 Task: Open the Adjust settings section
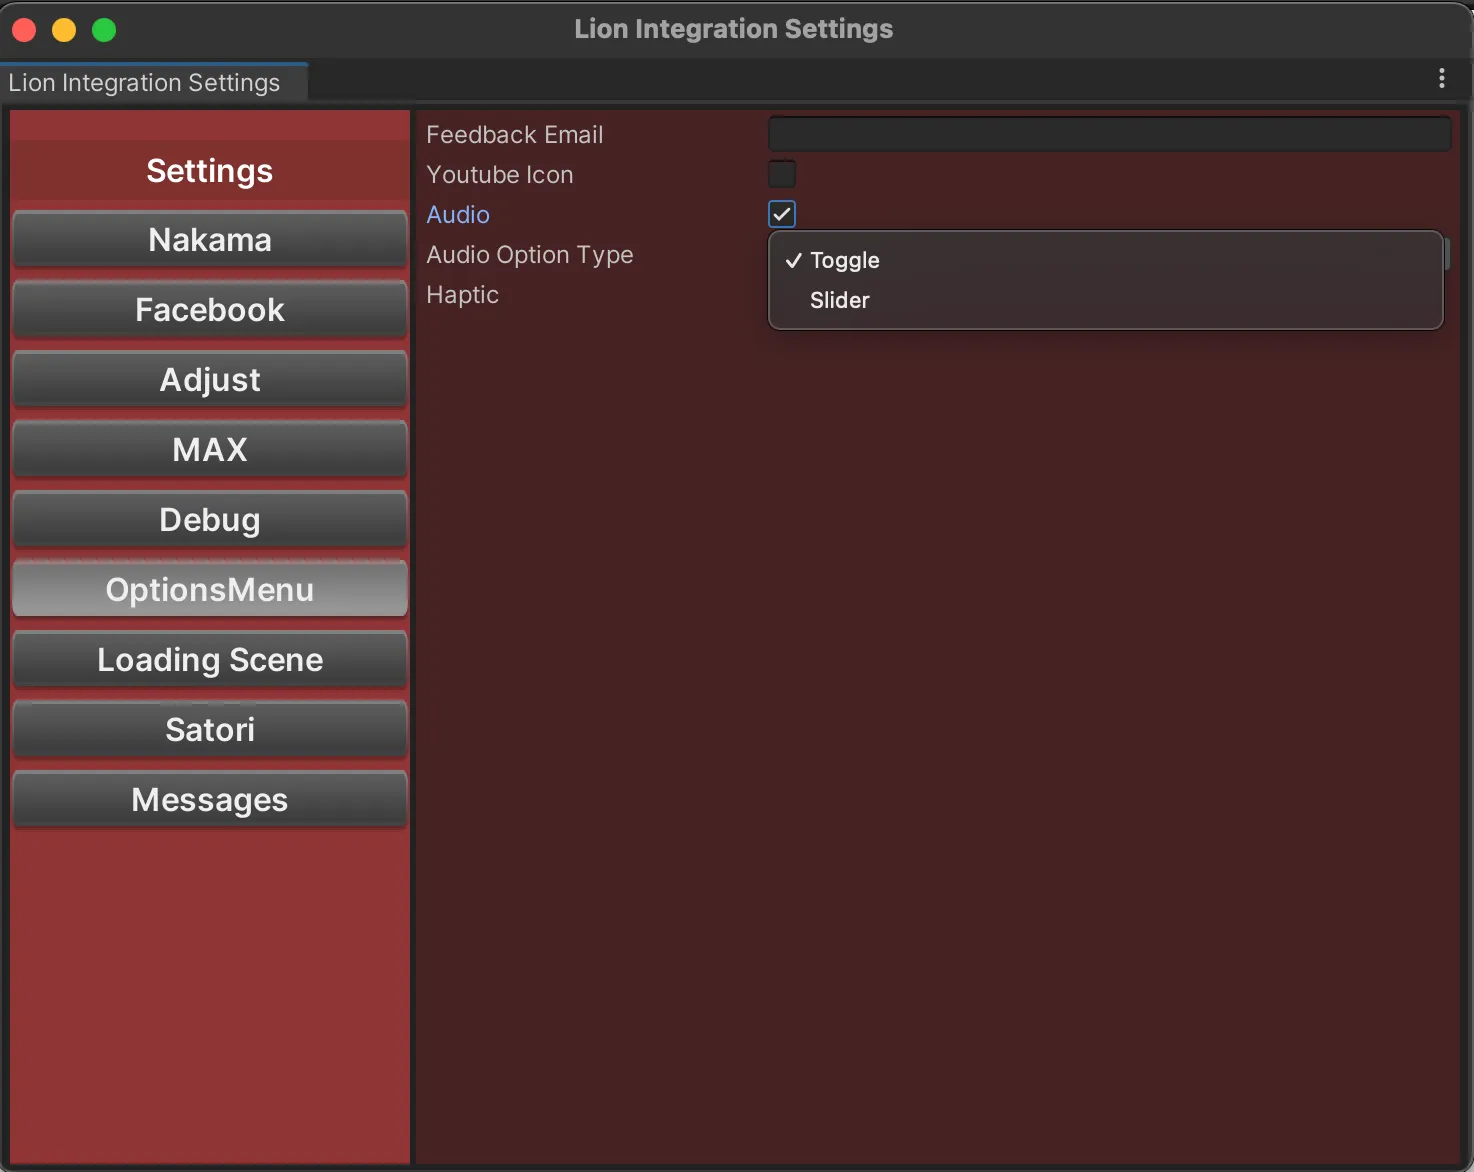[x=210, y=380]
